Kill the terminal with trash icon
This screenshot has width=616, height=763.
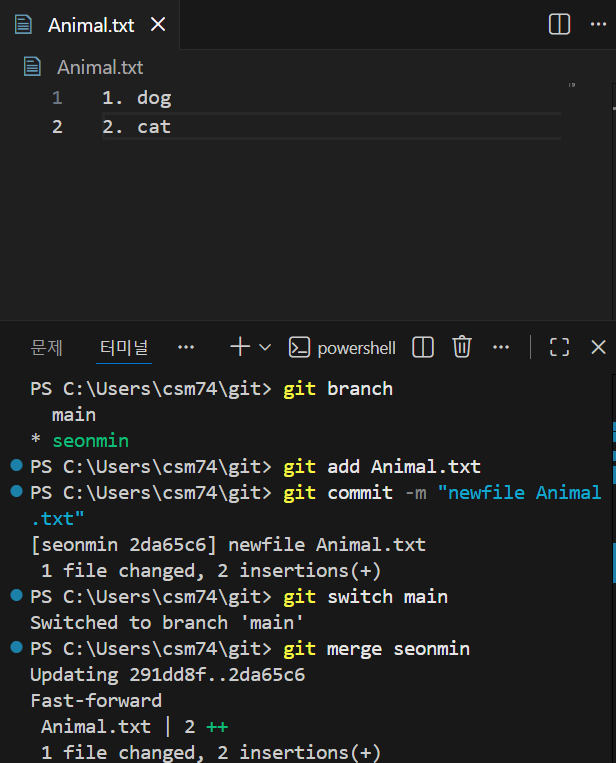pyautogui.click(x=462, y=347)
